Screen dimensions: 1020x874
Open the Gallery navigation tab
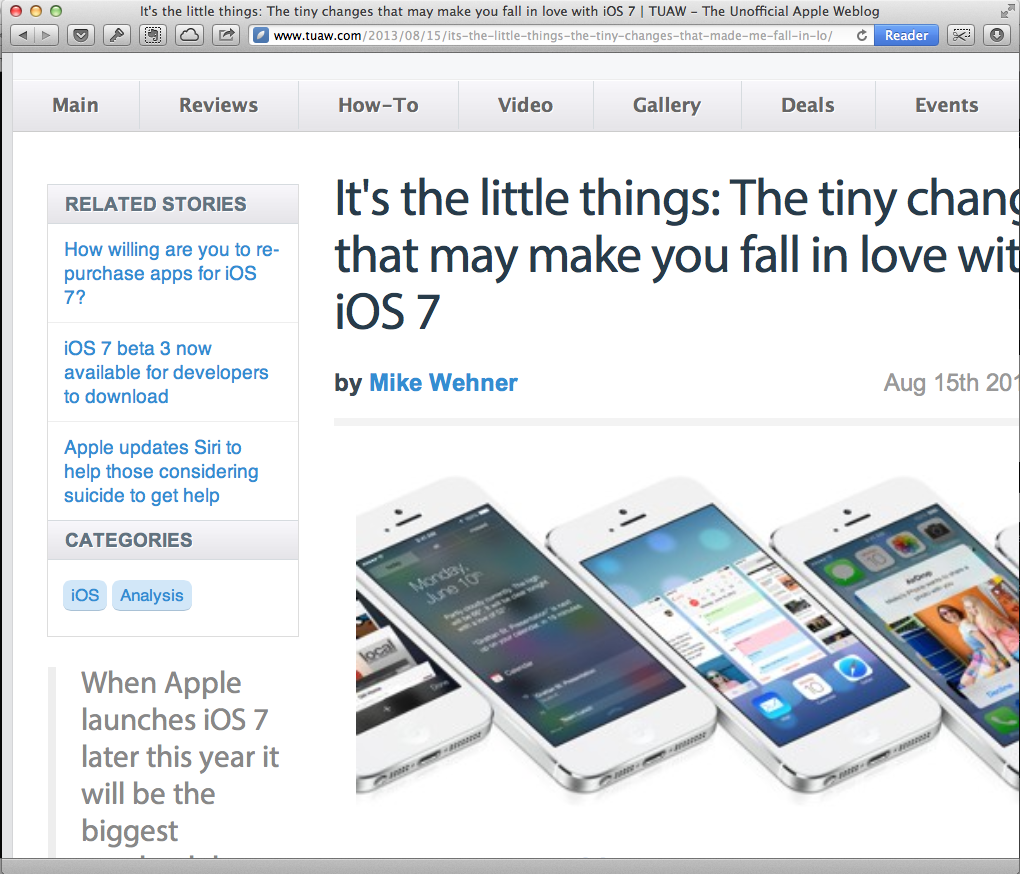[x=667, y=105]
